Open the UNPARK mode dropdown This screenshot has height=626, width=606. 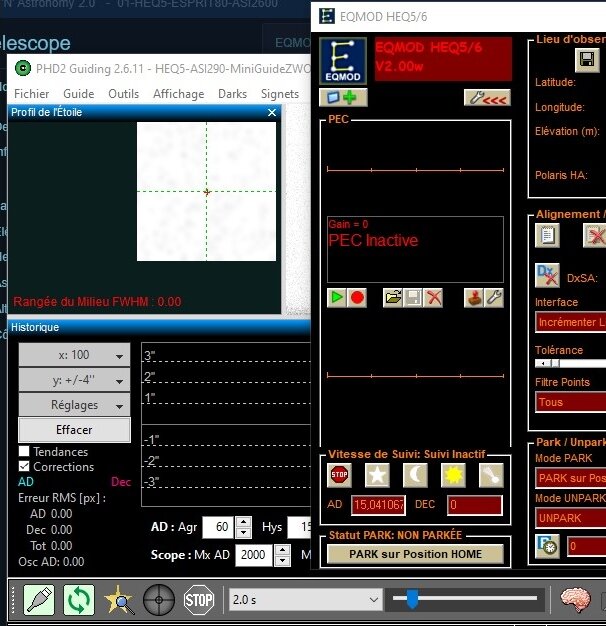[x=571, y=518]
